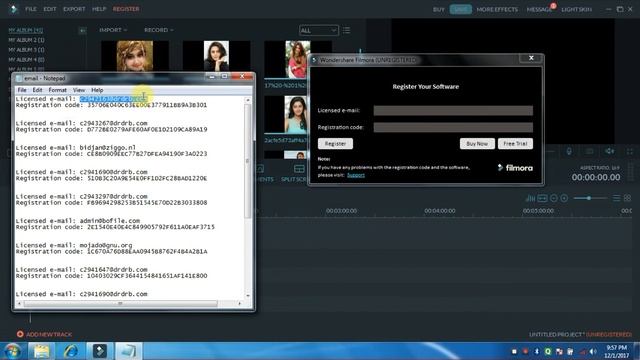Image resolution: width=640 pixels, height=360 pixels.
Task: Click the REGISTER menu item
Action: point(126,9)
